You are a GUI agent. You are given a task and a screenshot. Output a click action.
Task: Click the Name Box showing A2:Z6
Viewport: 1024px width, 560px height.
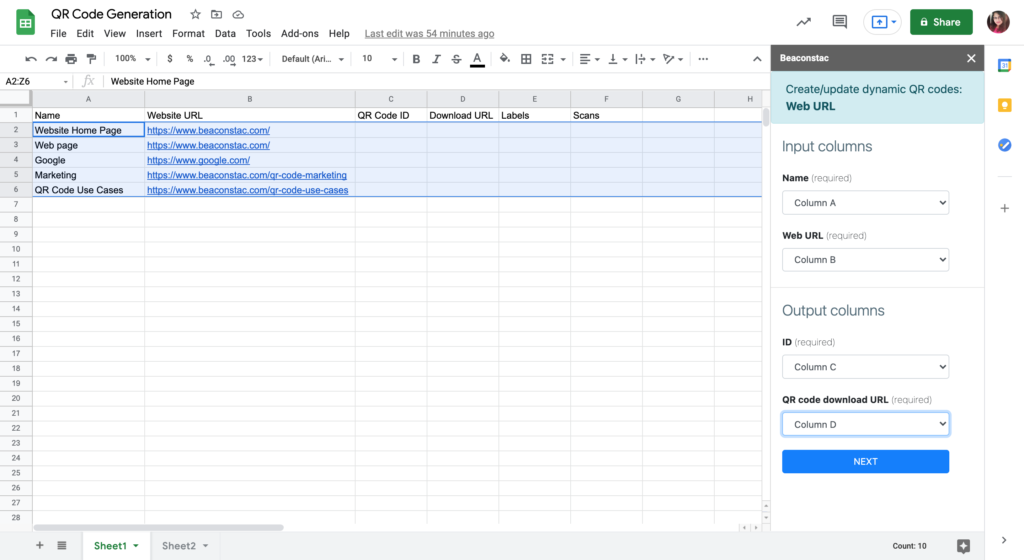[36, 81]
